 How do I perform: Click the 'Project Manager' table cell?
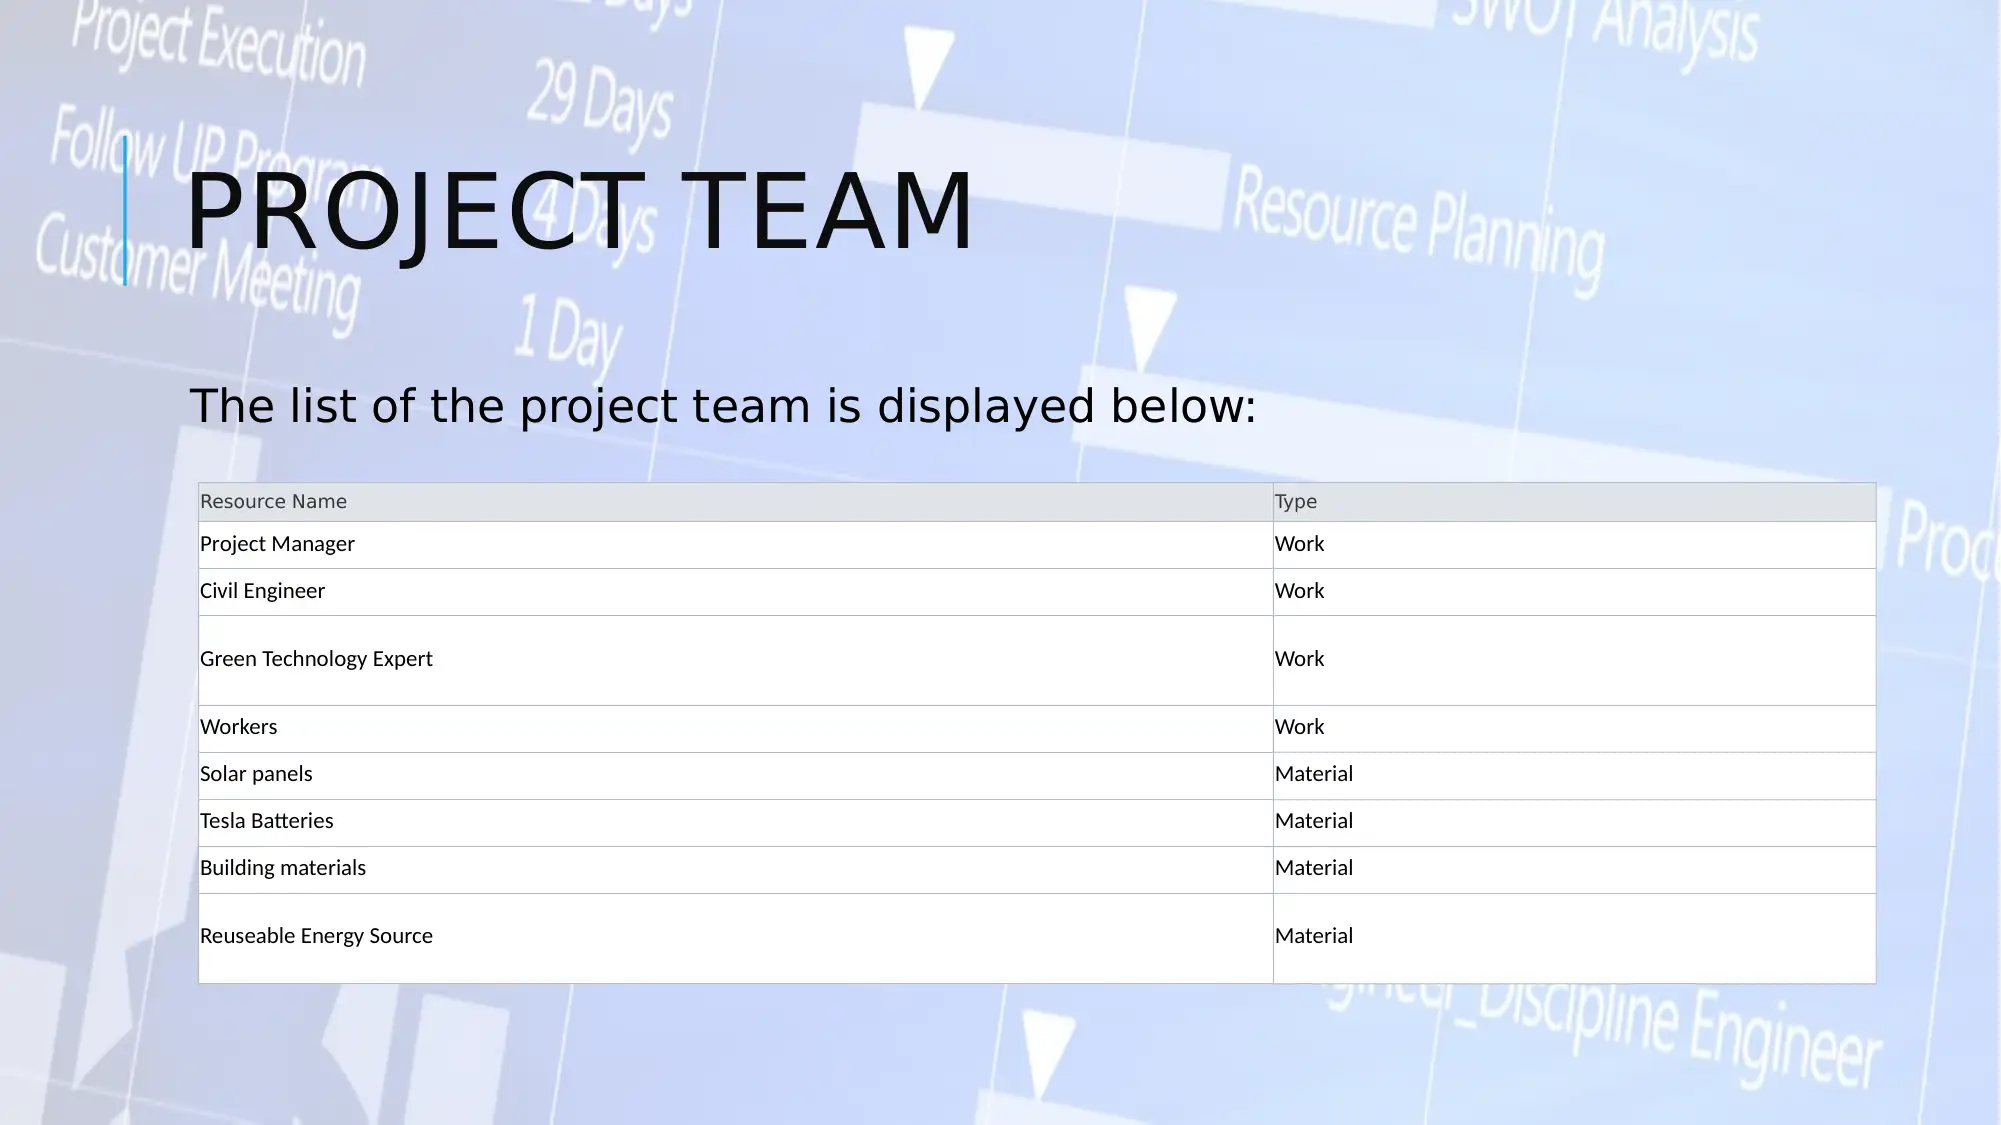click(x=736, y=545)
